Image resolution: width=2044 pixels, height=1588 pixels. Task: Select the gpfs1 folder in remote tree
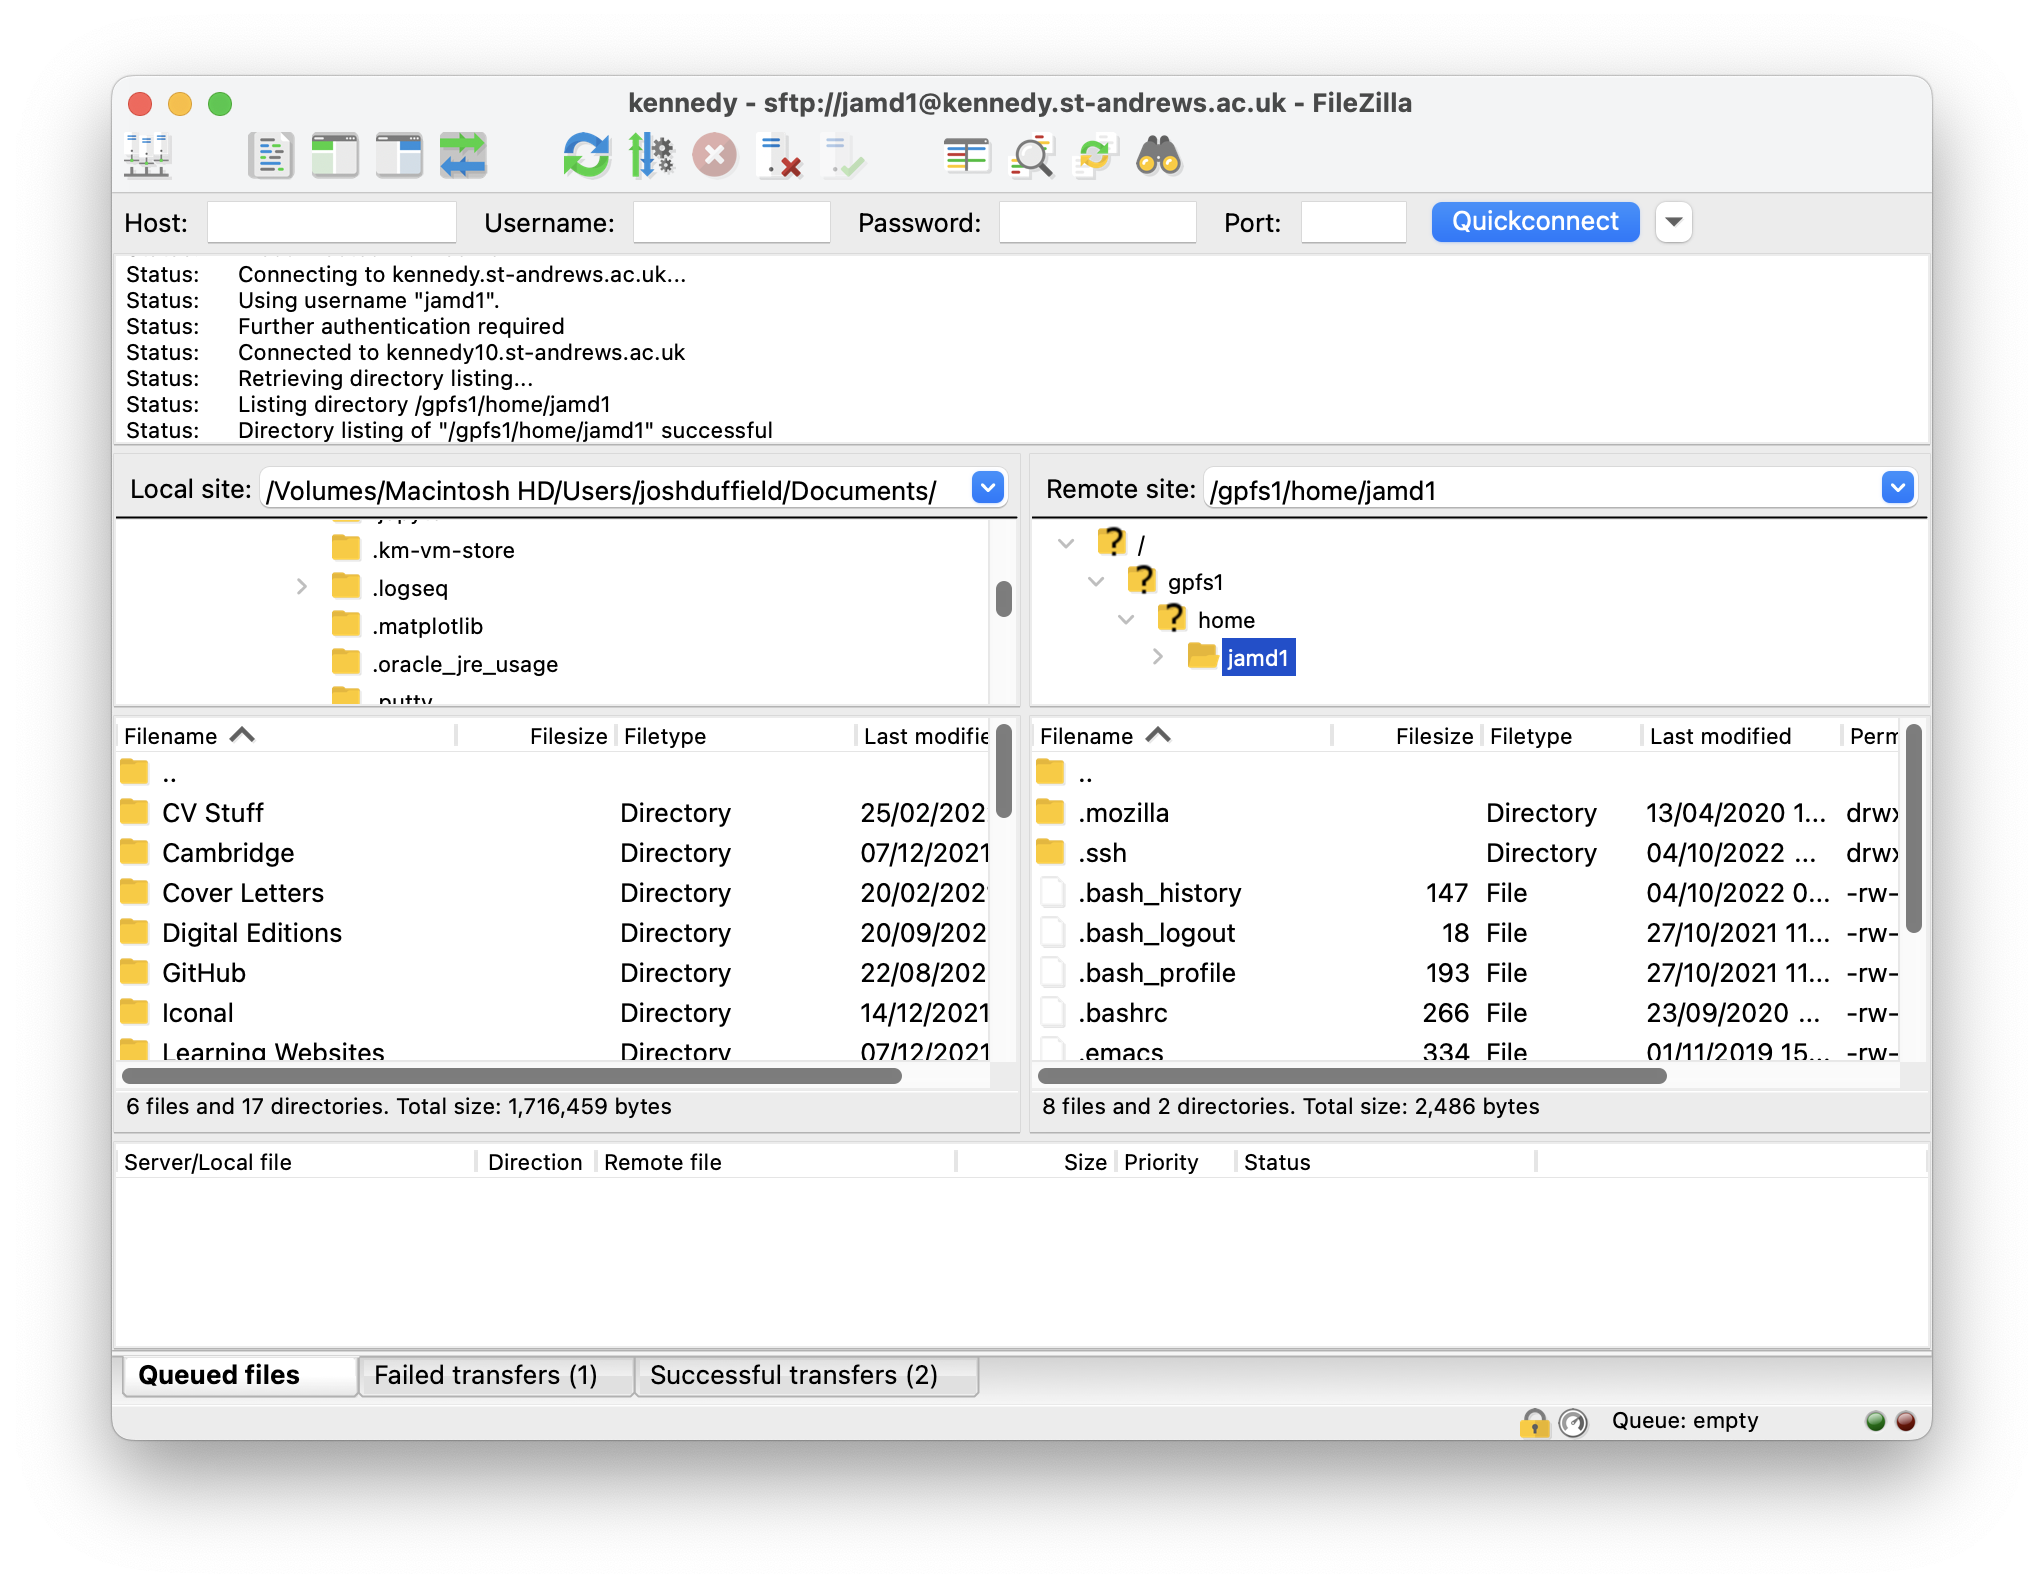pyautogui.click(x=1195, y=582)
